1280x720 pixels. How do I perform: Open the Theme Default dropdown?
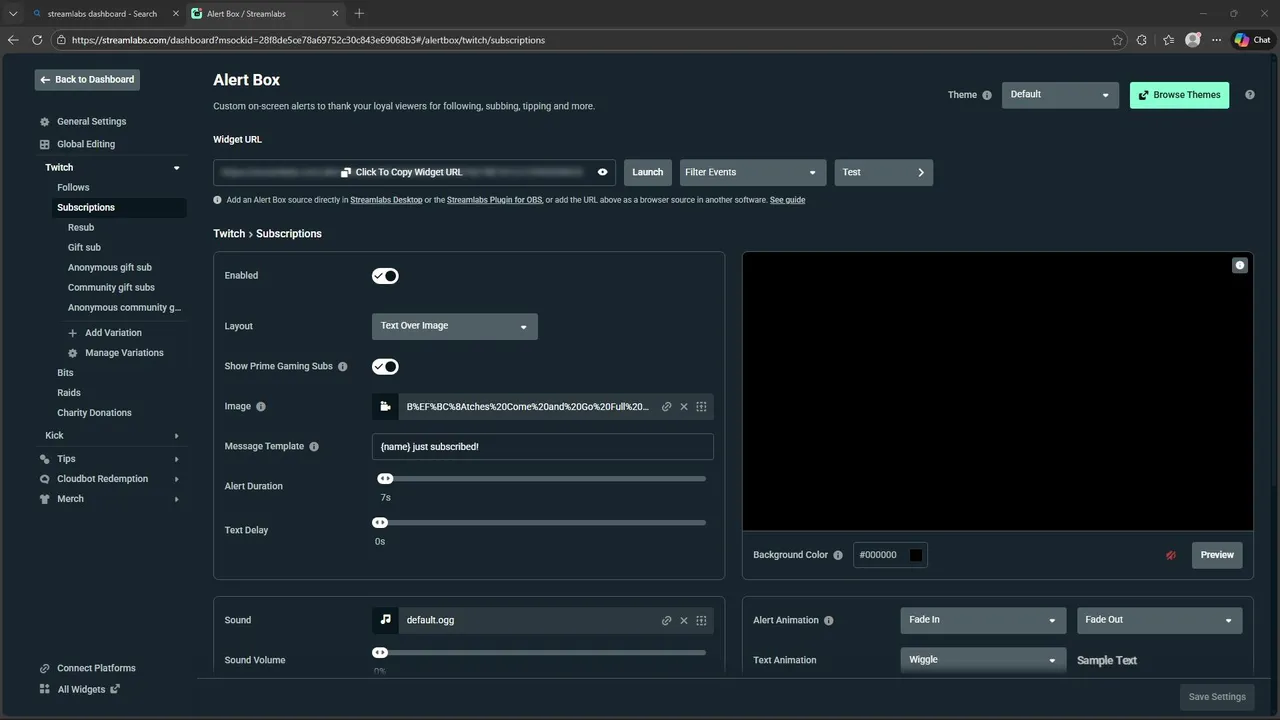click(x=1060, y=95)
